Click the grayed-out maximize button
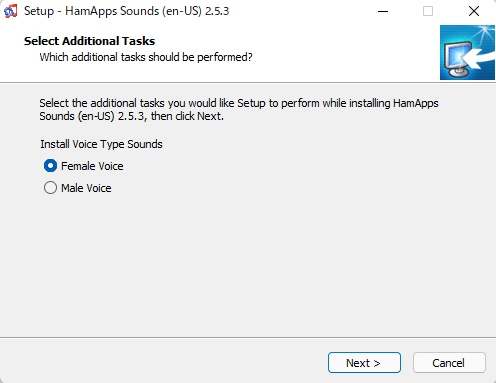The image size is (496, 383). click(428, 11)
